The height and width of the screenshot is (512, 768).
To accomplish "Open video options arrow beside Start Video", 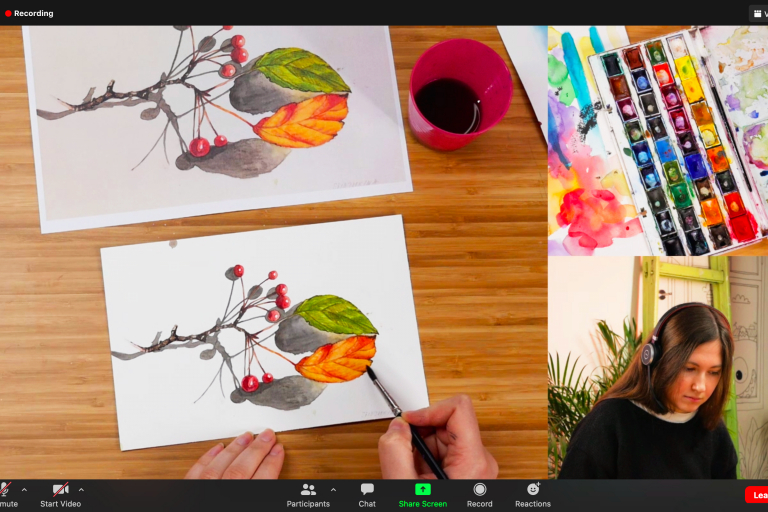I will point(81,490).
